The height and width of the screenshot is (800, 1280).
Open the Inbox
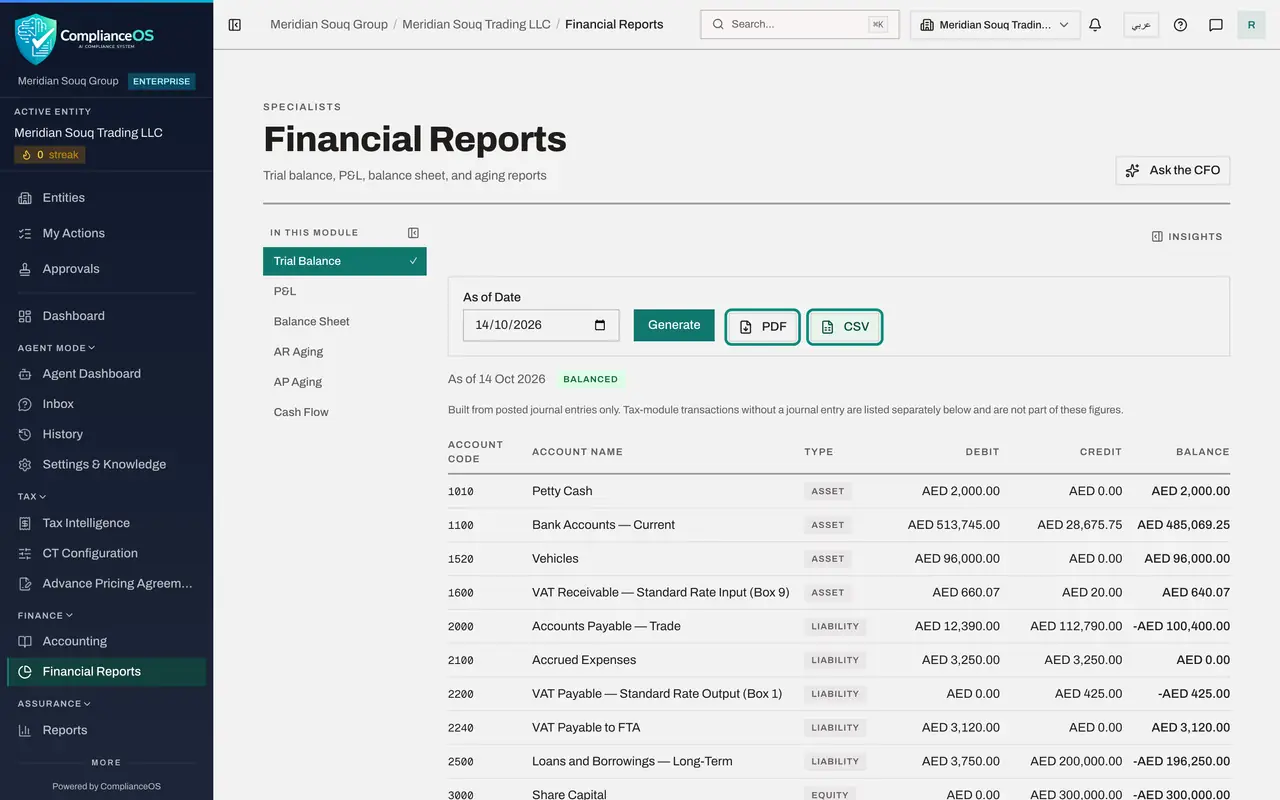tap(106, 404)
